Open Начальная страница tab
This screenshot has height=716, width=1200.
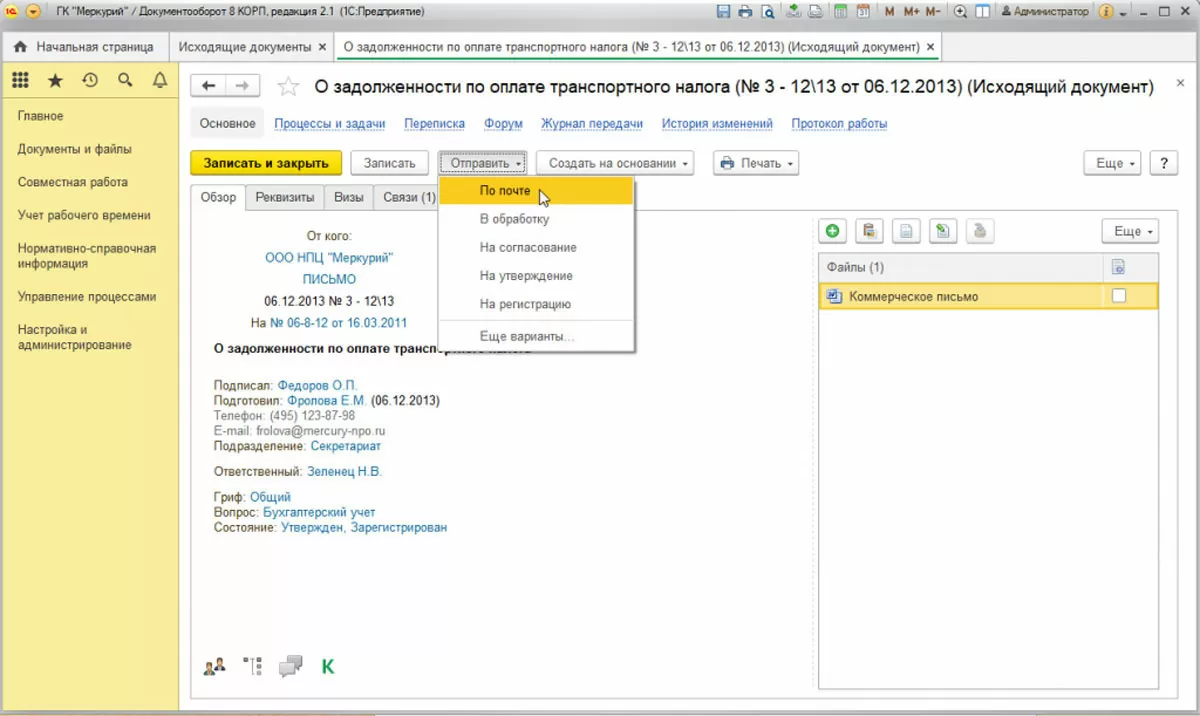click(84, 47)
